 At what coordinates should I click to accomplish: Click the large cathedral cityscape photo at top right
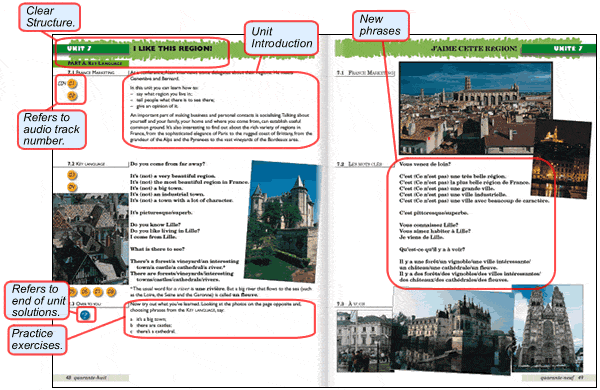(475, 108)
